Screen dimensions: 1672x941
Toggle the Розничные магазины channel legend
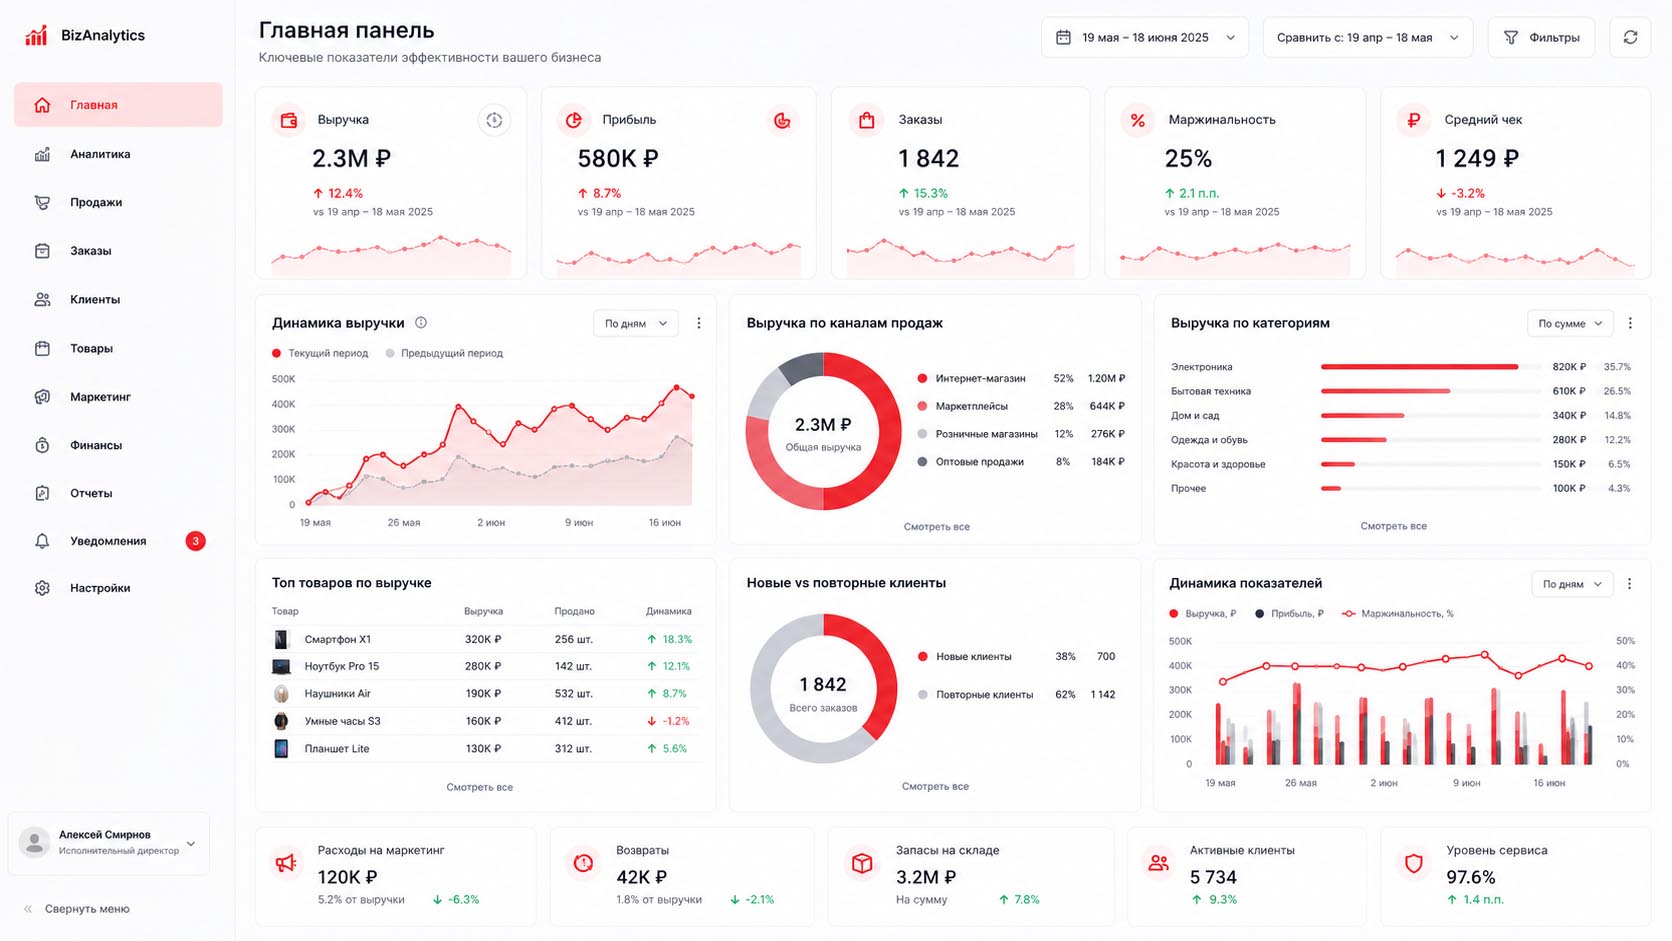tap(977, 434)
